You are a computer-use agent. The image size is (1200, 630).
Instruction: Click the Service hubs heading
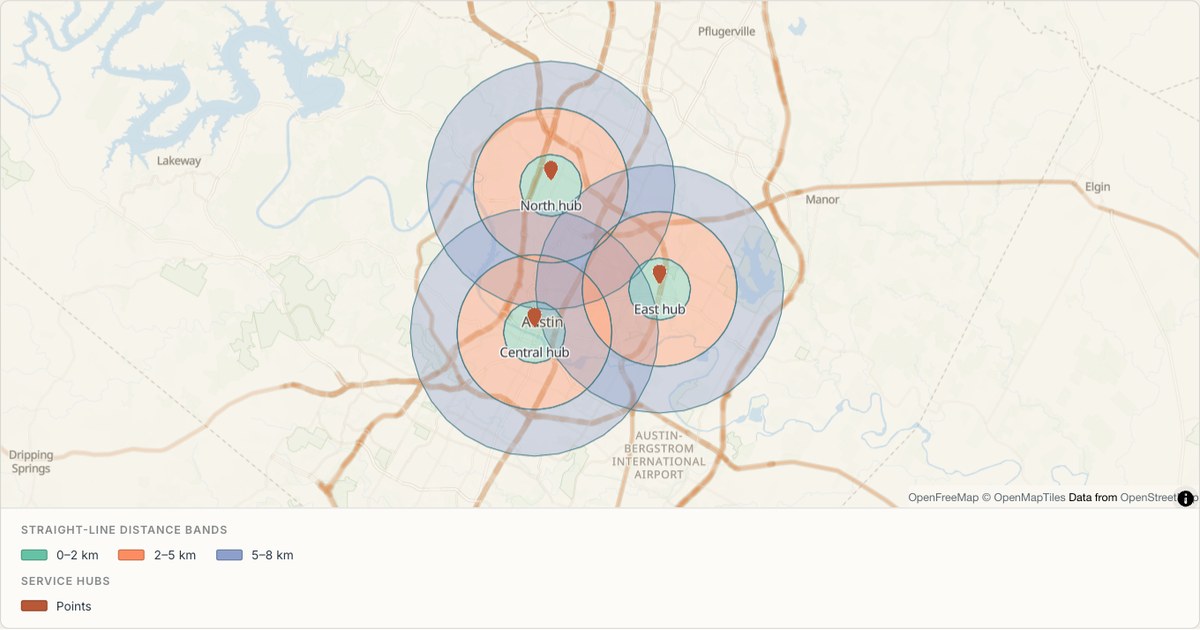coord(65,581)
